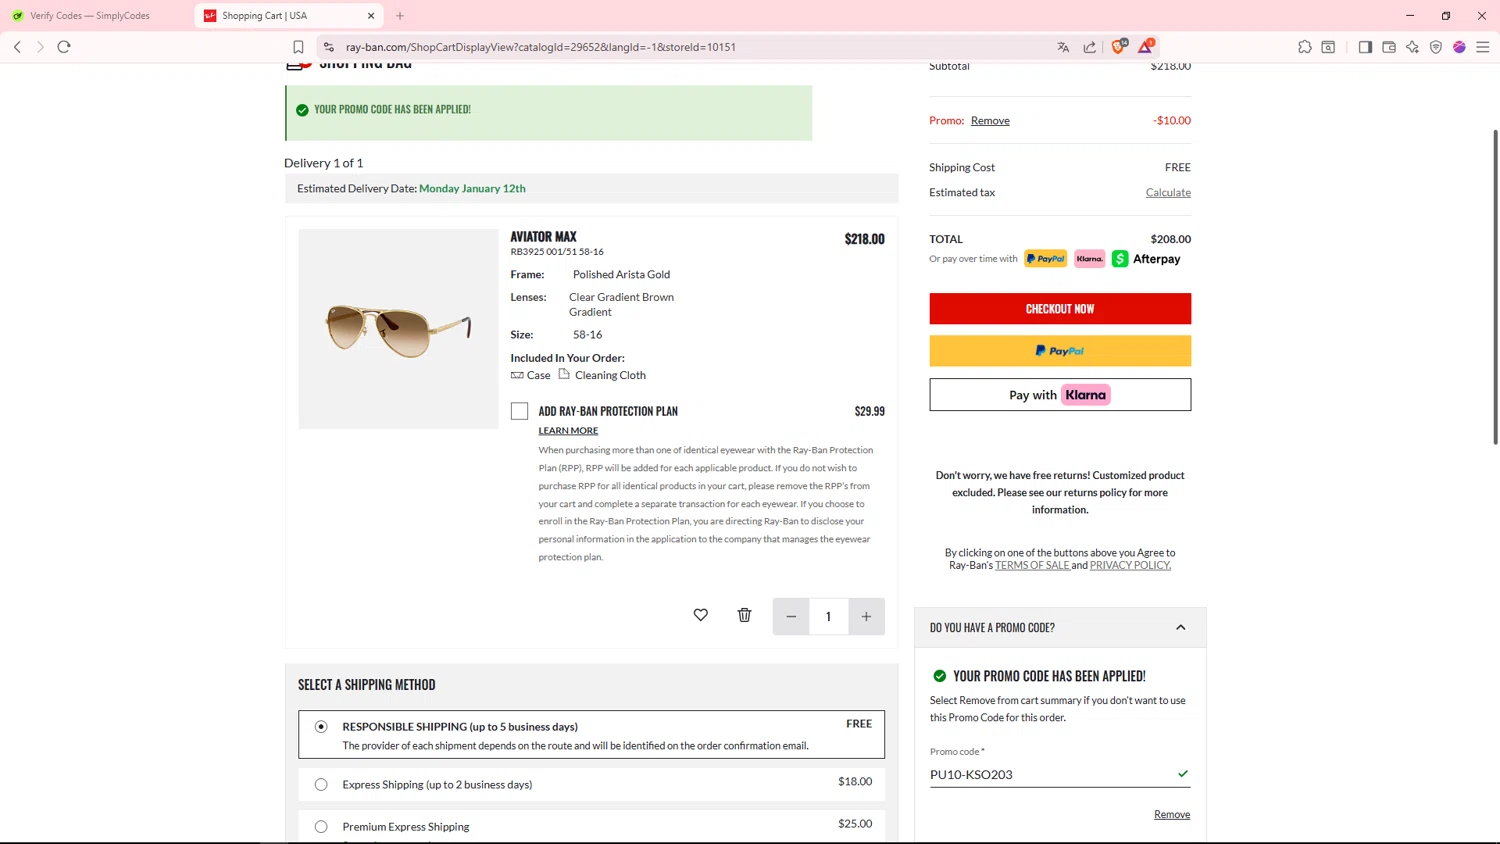Open site settings icon beside the URL
The width and height of the screenshot is (1500, 844).
point(328,47)
